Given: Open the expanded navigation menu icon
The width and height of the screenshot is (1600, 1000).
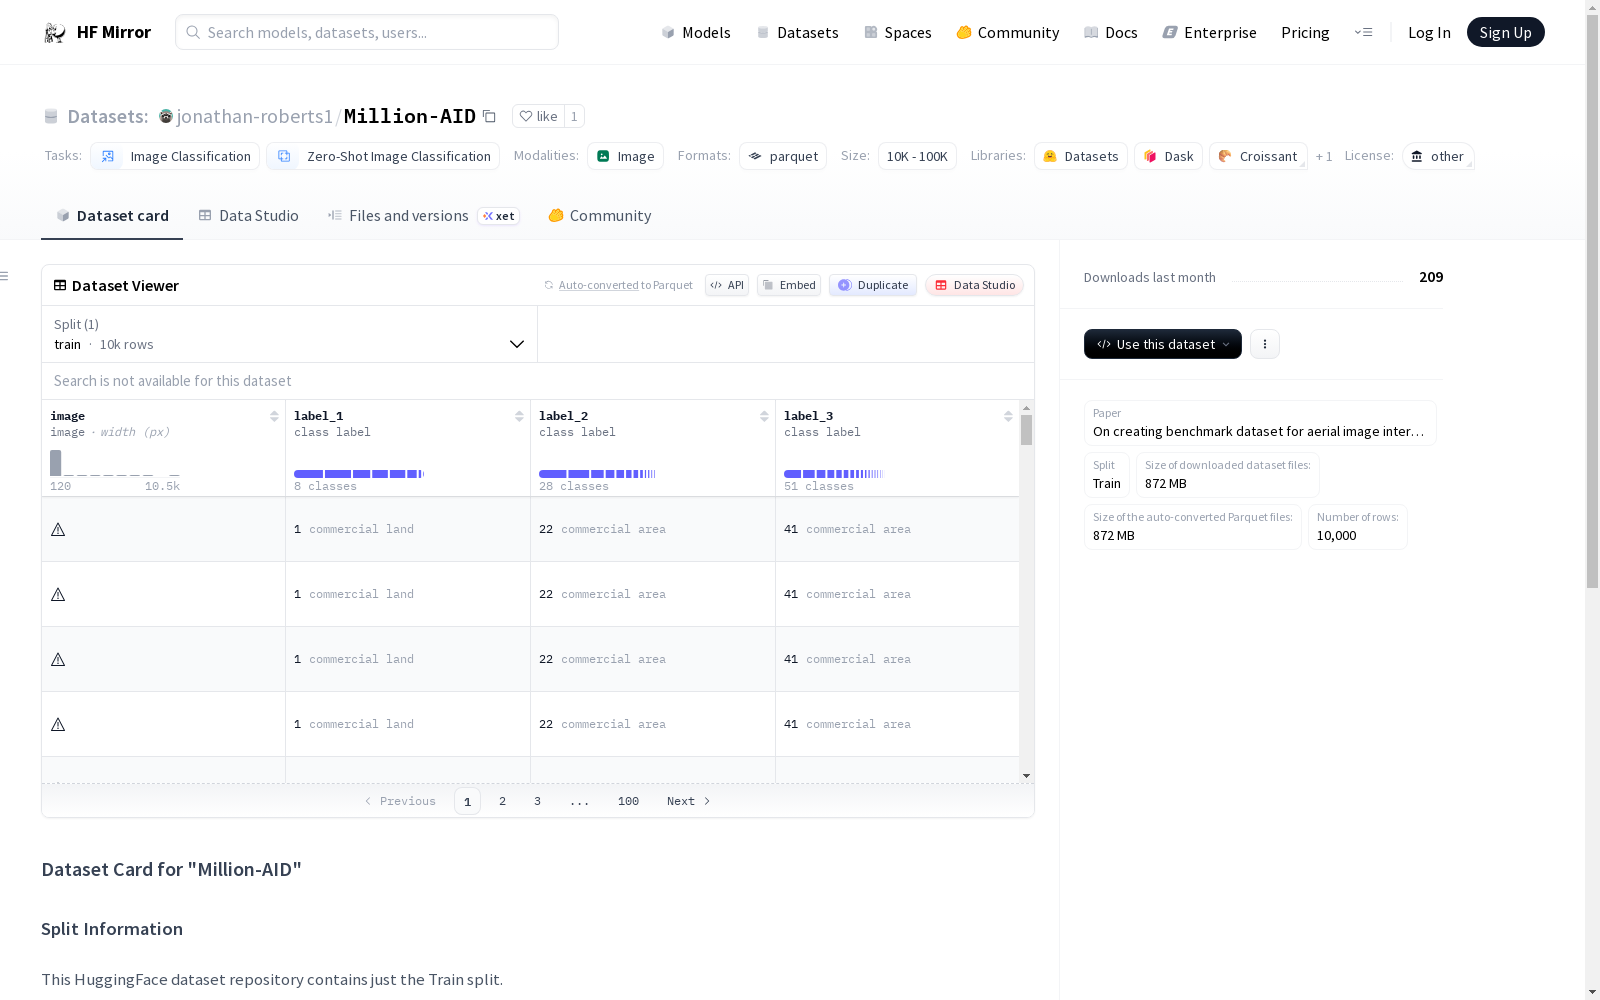Looking at the screenshot, I should [1363, 32].
